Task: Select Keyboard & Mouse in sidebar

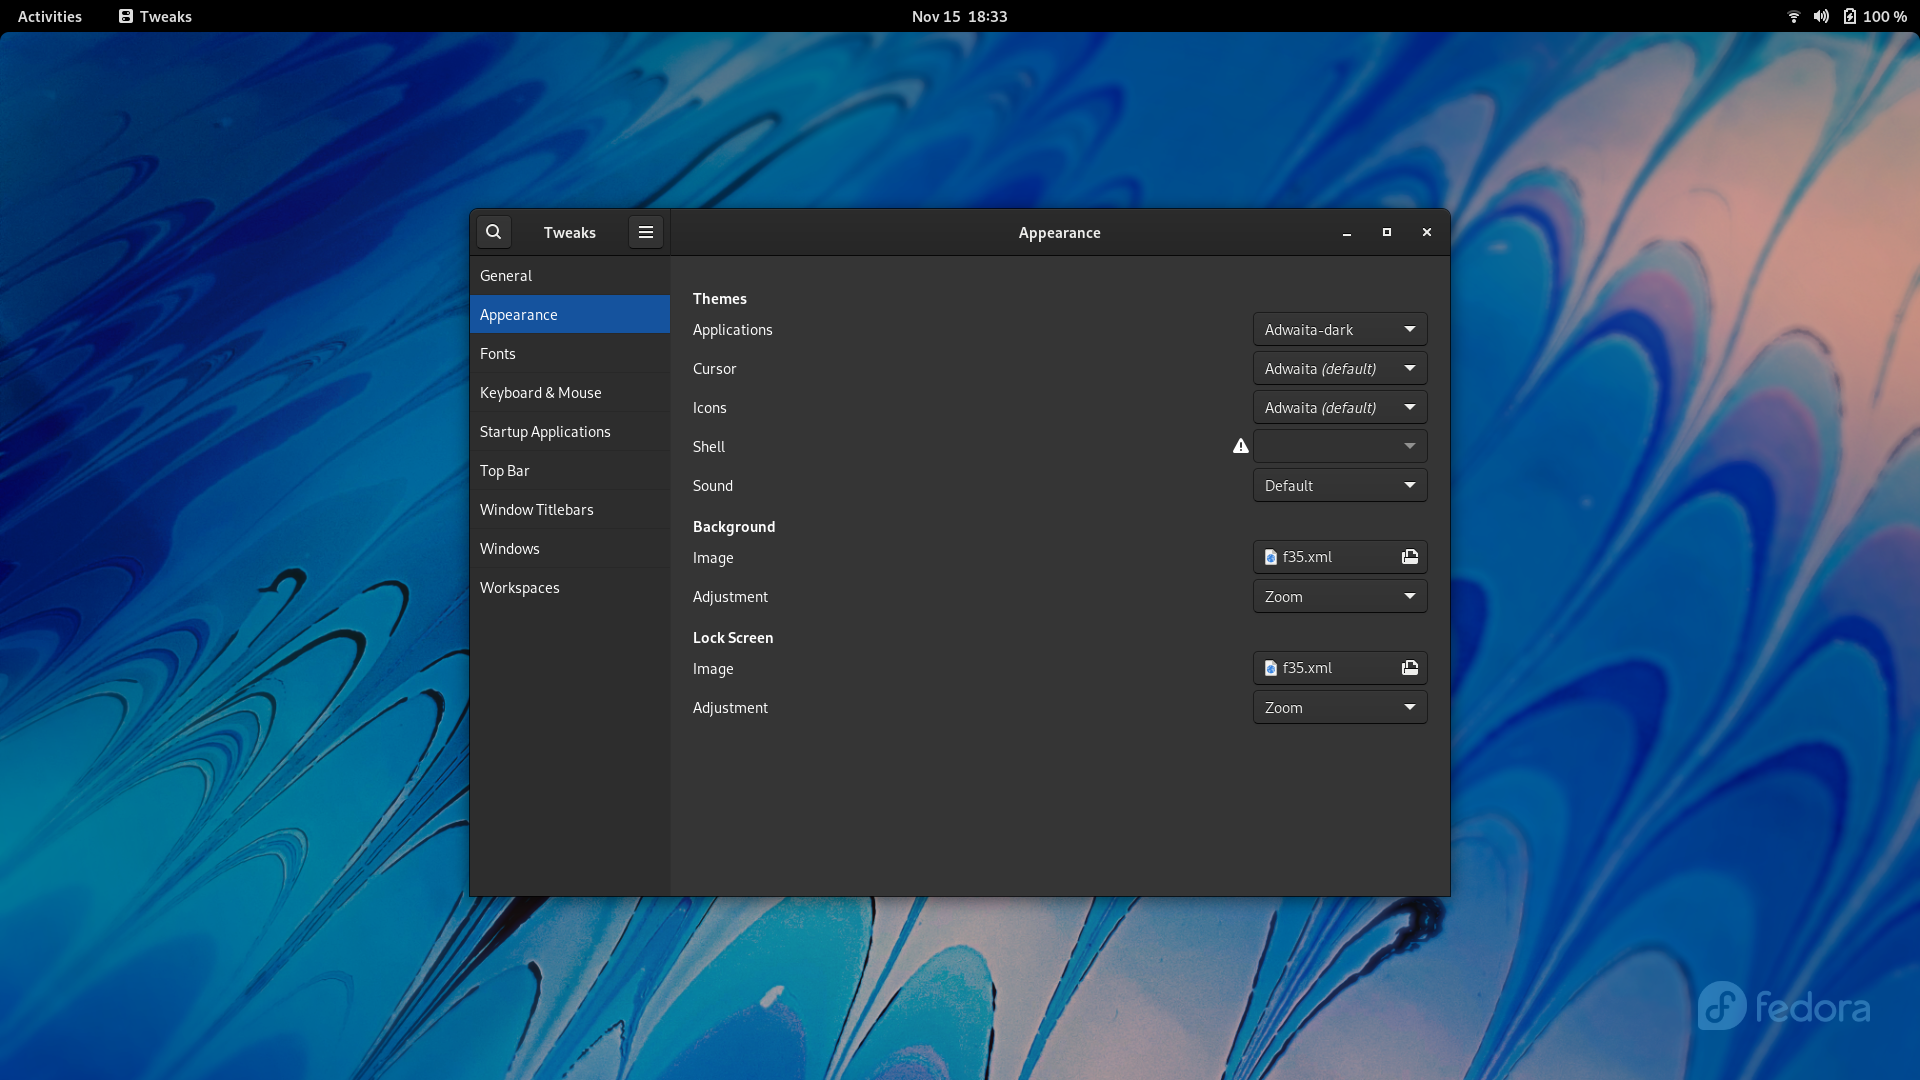Action: tap(570, 392)
